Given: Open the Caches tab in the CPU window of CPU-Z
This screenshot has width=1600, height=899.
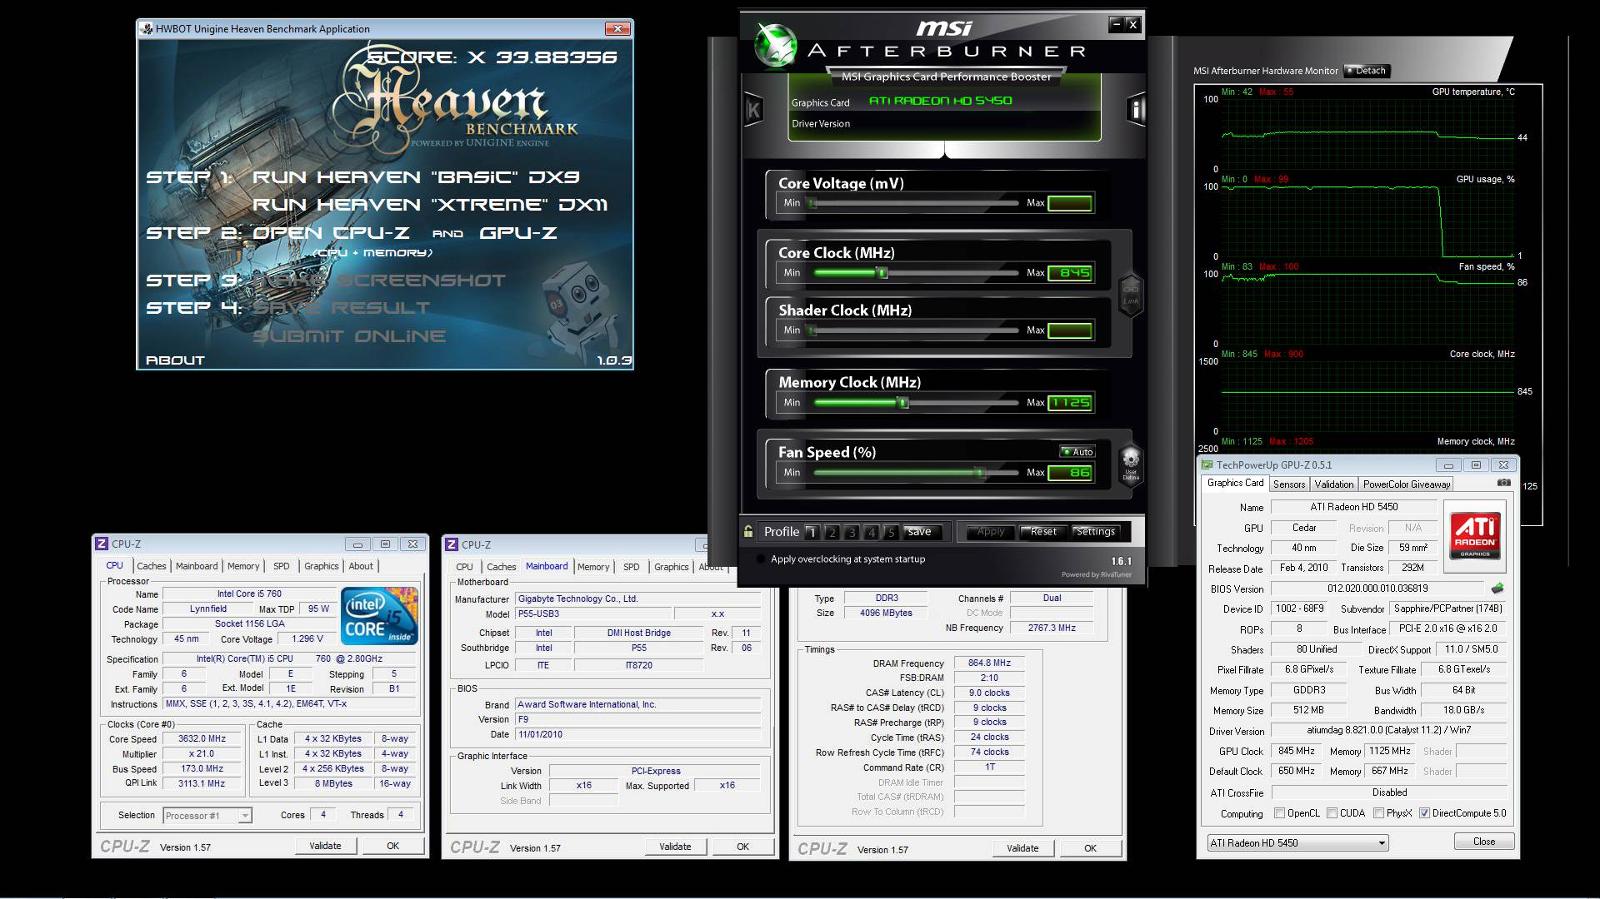Looking at the screenshot, I should point(151,566).
